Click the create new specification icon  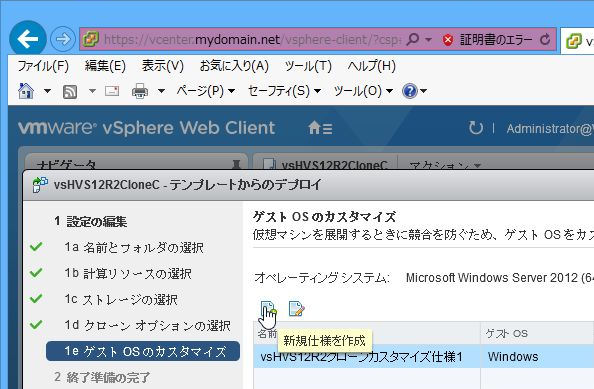coord(268,309)
